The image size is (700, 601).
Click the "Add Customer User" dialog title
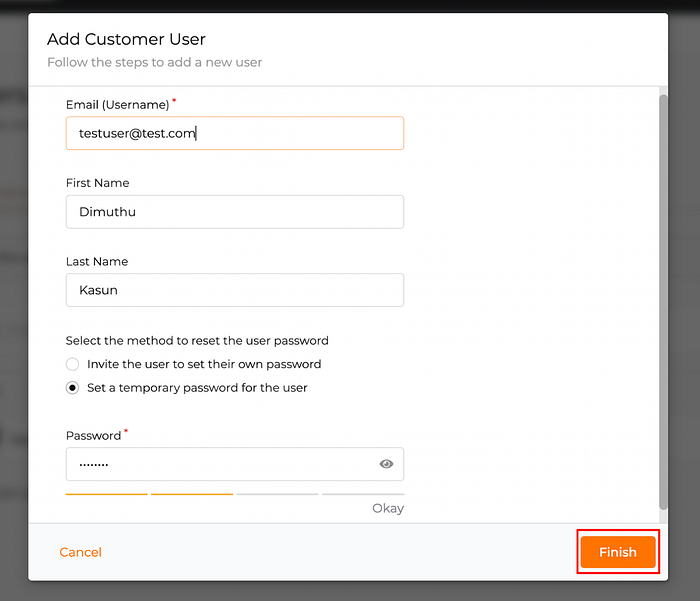(x=126, y=39)
